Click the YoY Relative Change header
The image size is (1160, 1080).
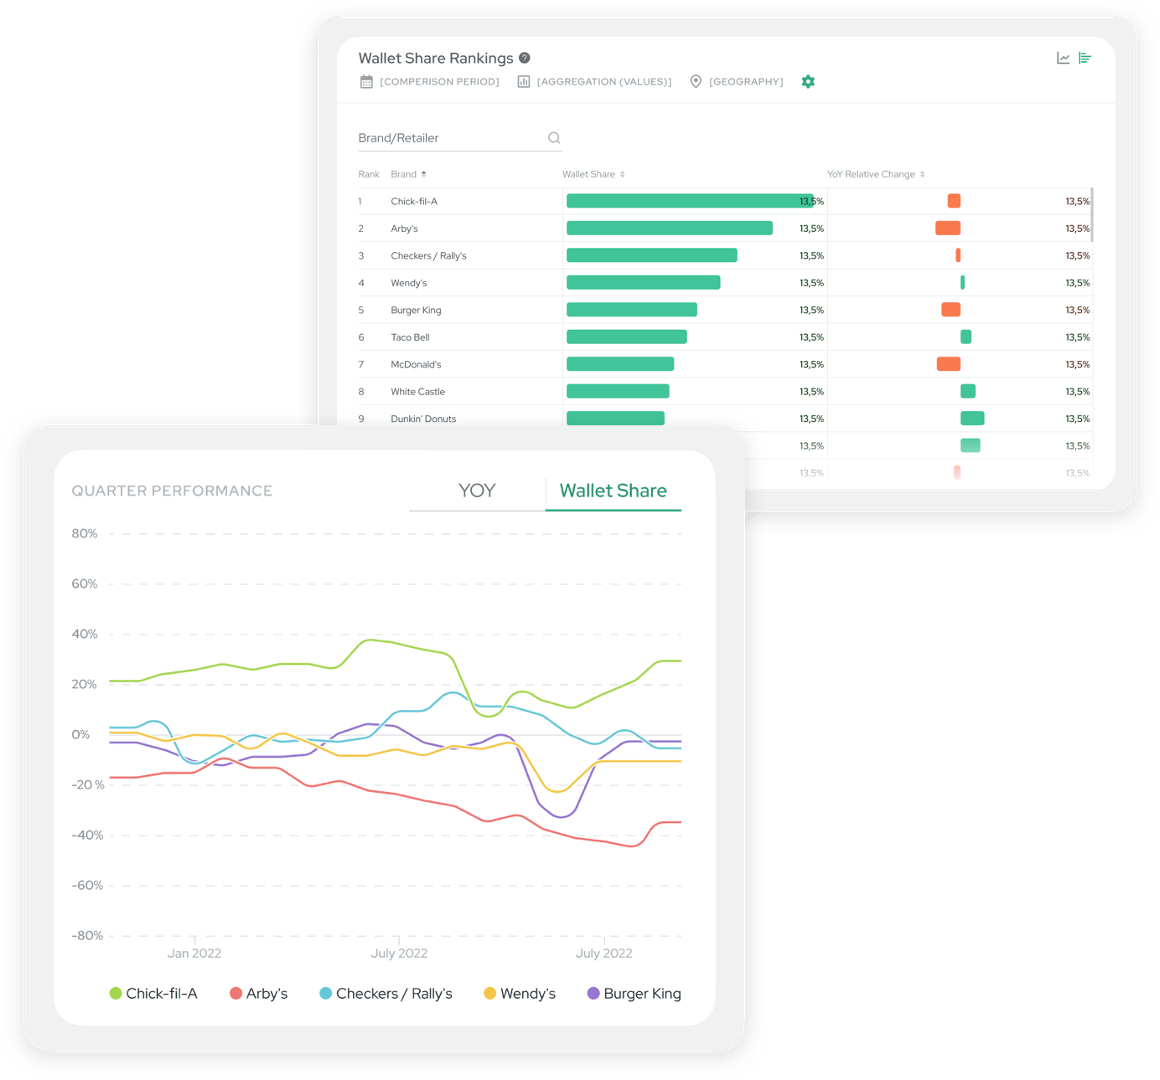click(871, 175)
